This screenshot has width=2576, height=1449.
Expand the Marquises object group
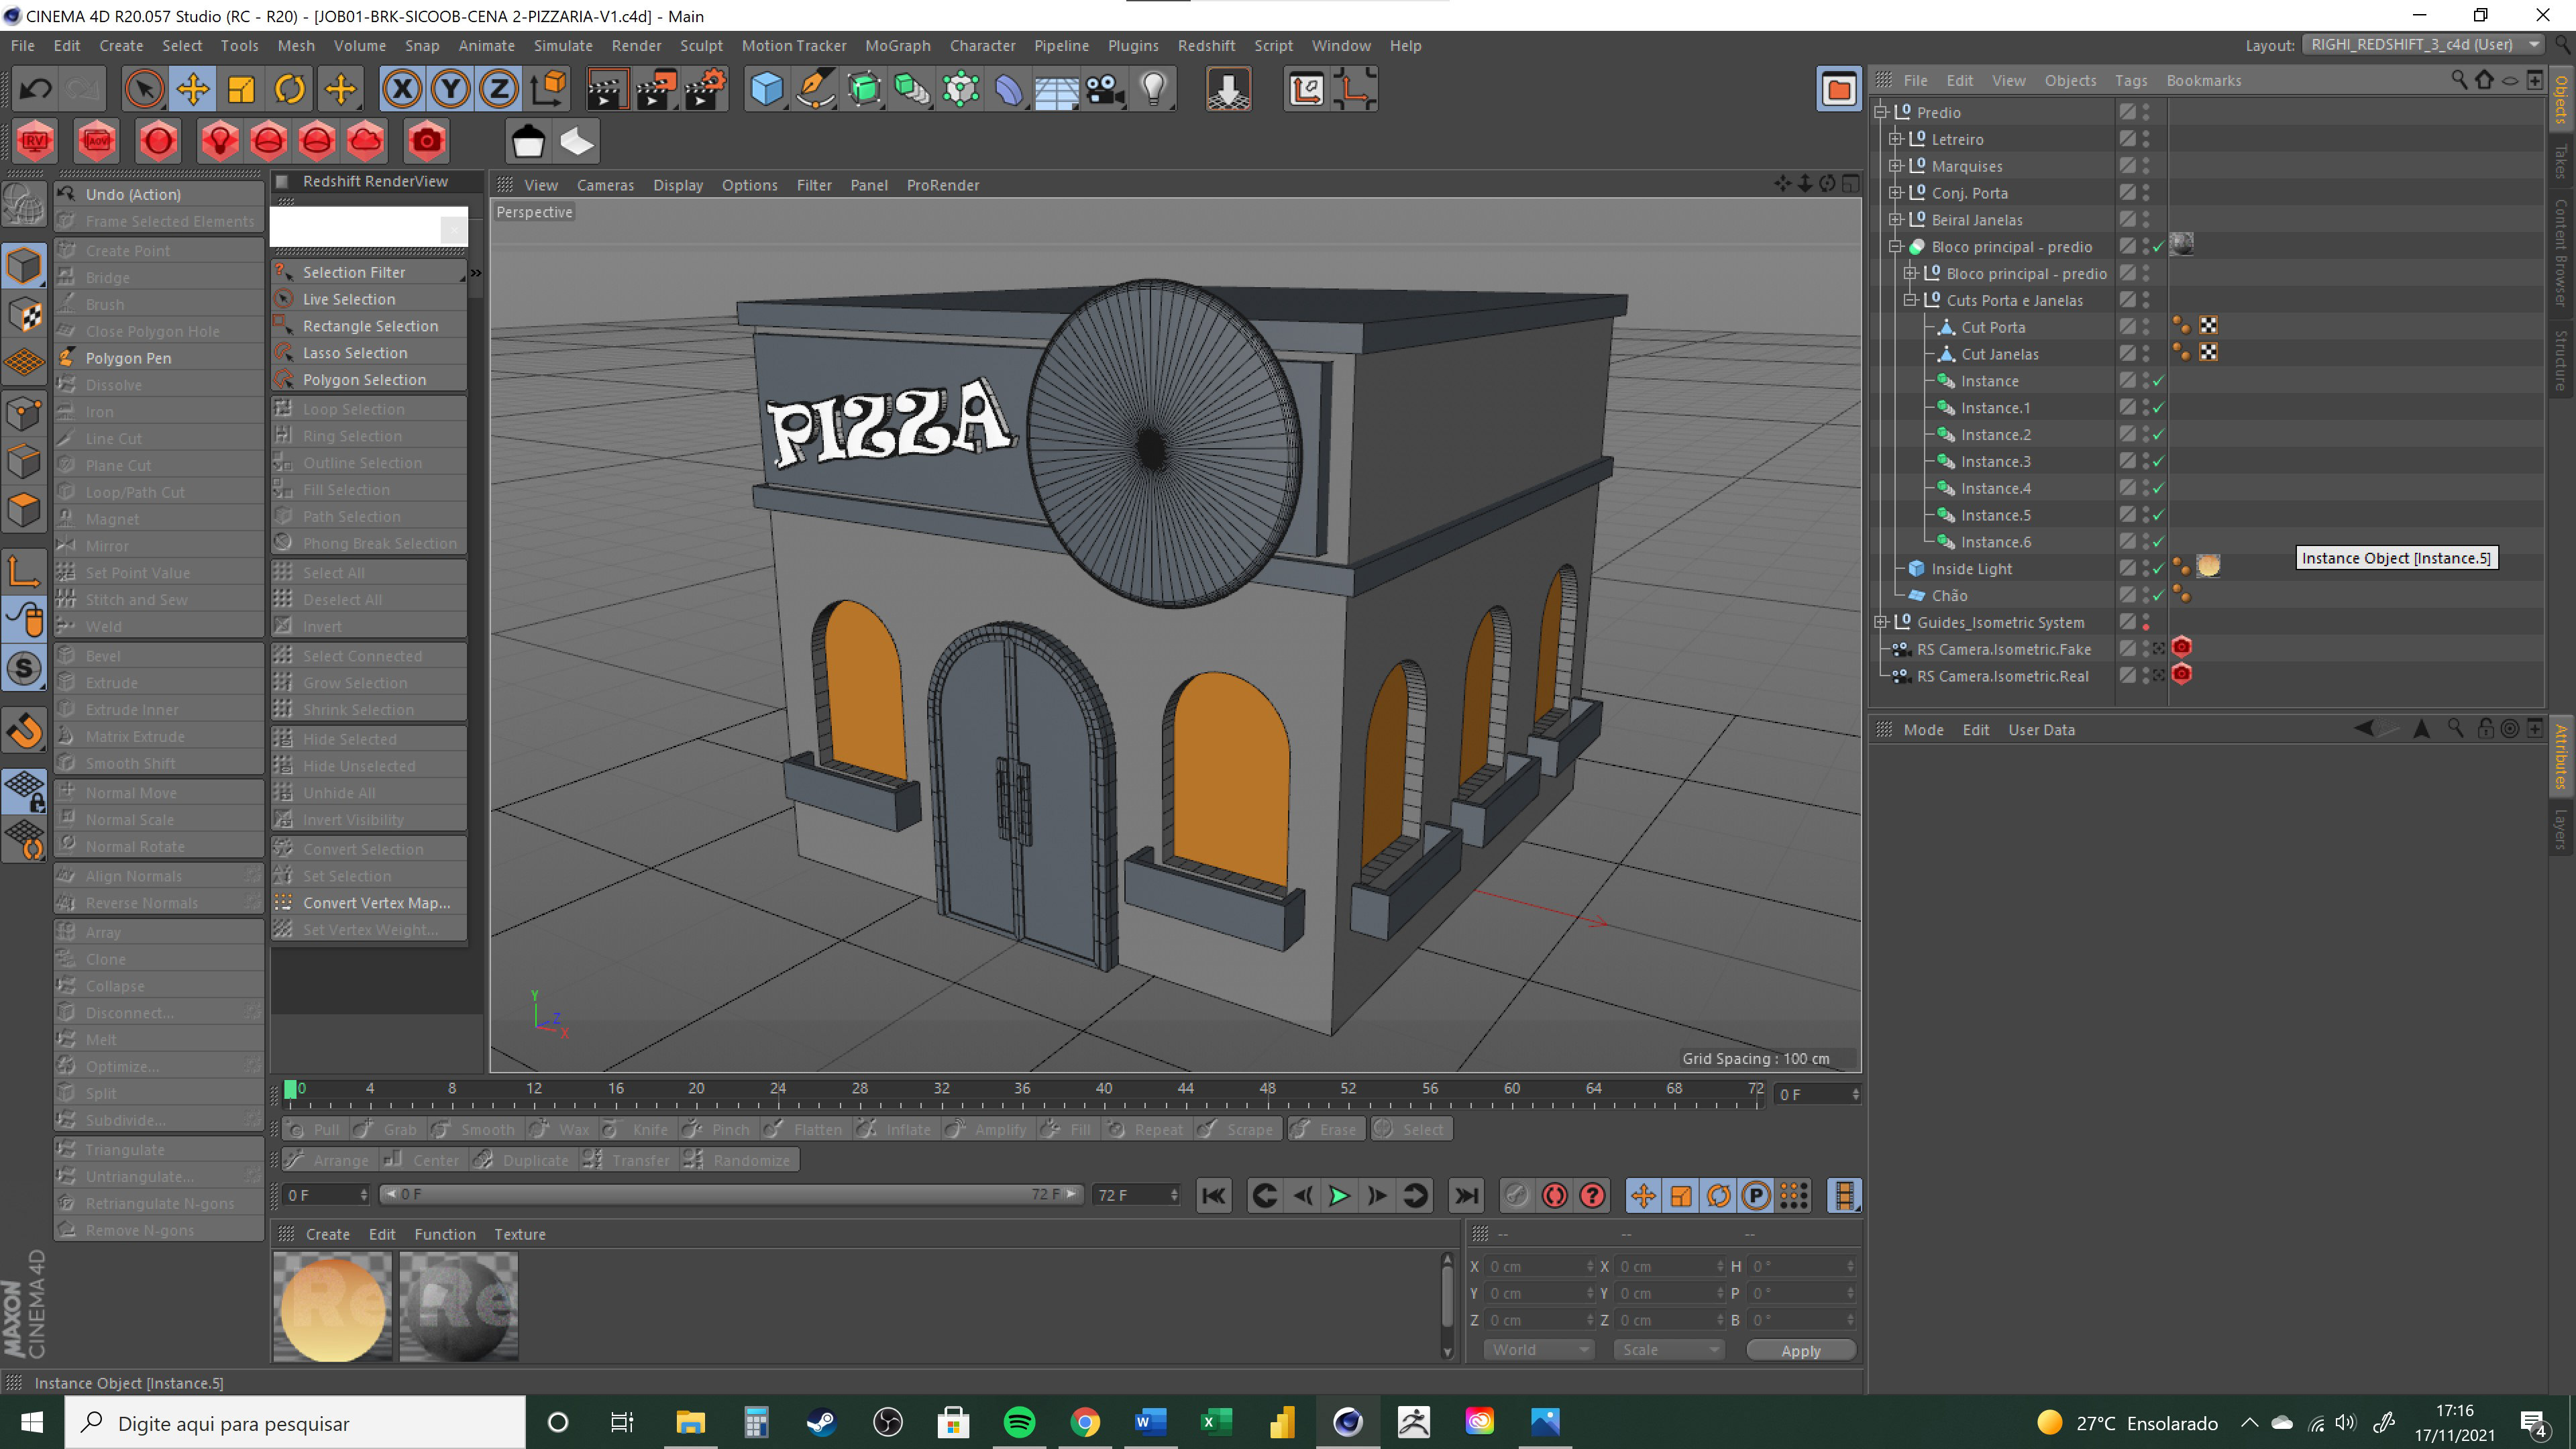point(1895,166)
